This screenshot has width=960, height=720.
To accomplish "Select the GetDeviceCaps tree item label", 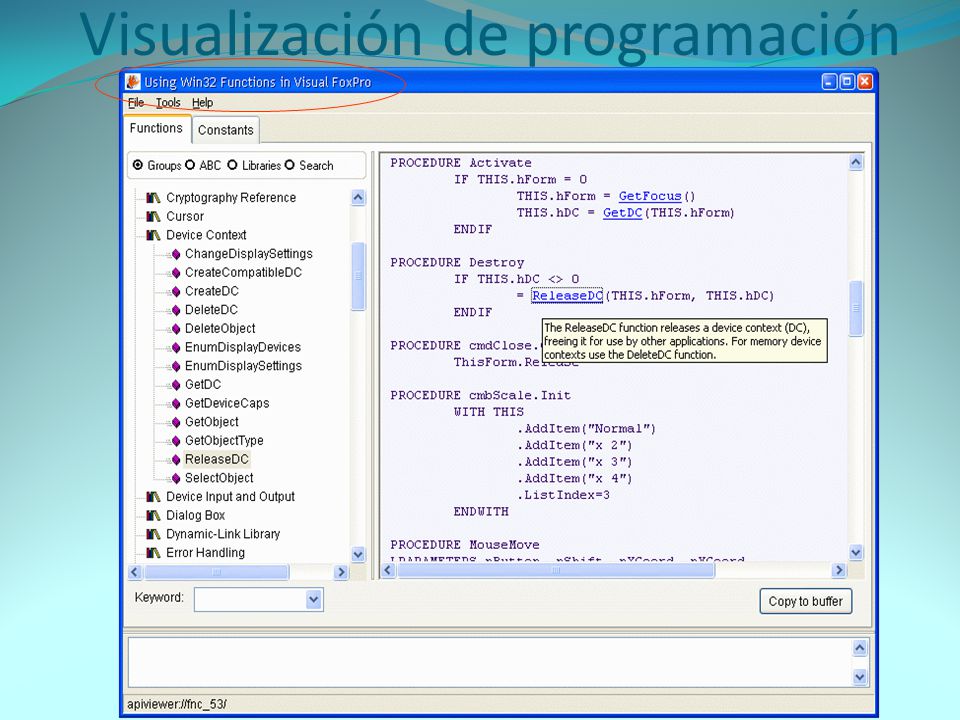I will [x=227, y=403].
